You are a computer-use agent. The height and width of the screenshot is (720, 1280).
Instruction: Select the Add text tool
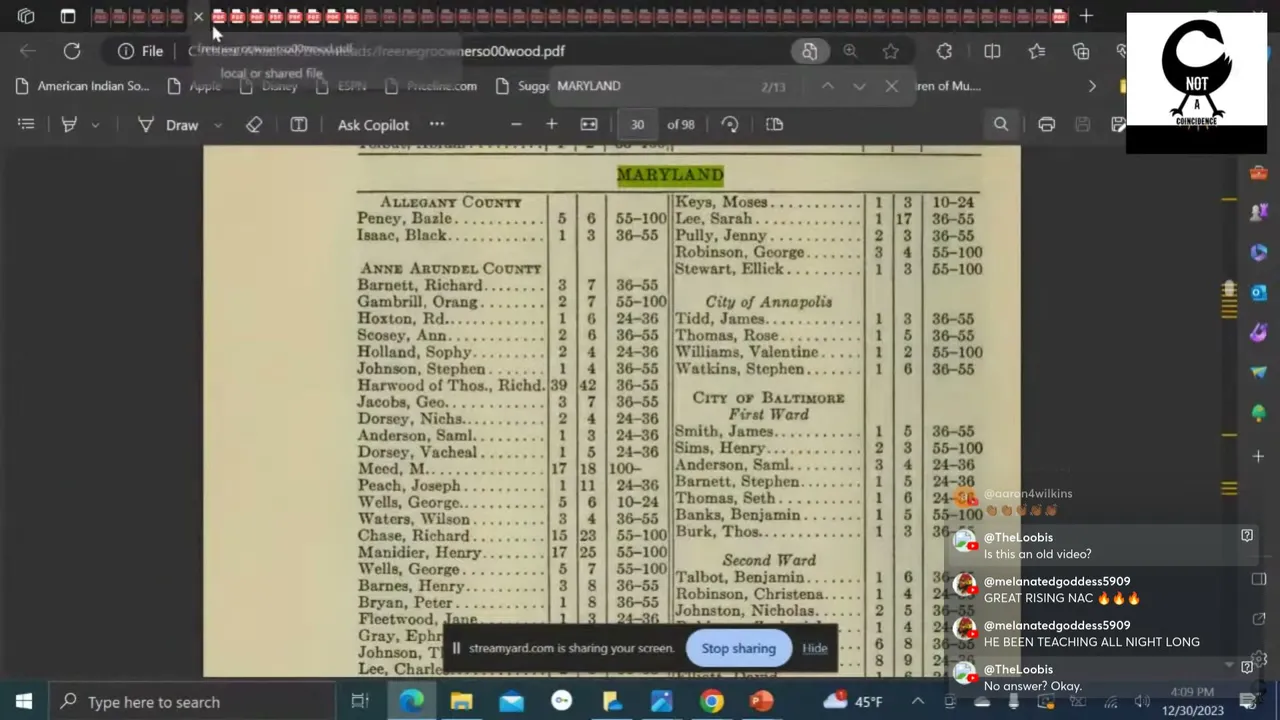pos(298,124)
